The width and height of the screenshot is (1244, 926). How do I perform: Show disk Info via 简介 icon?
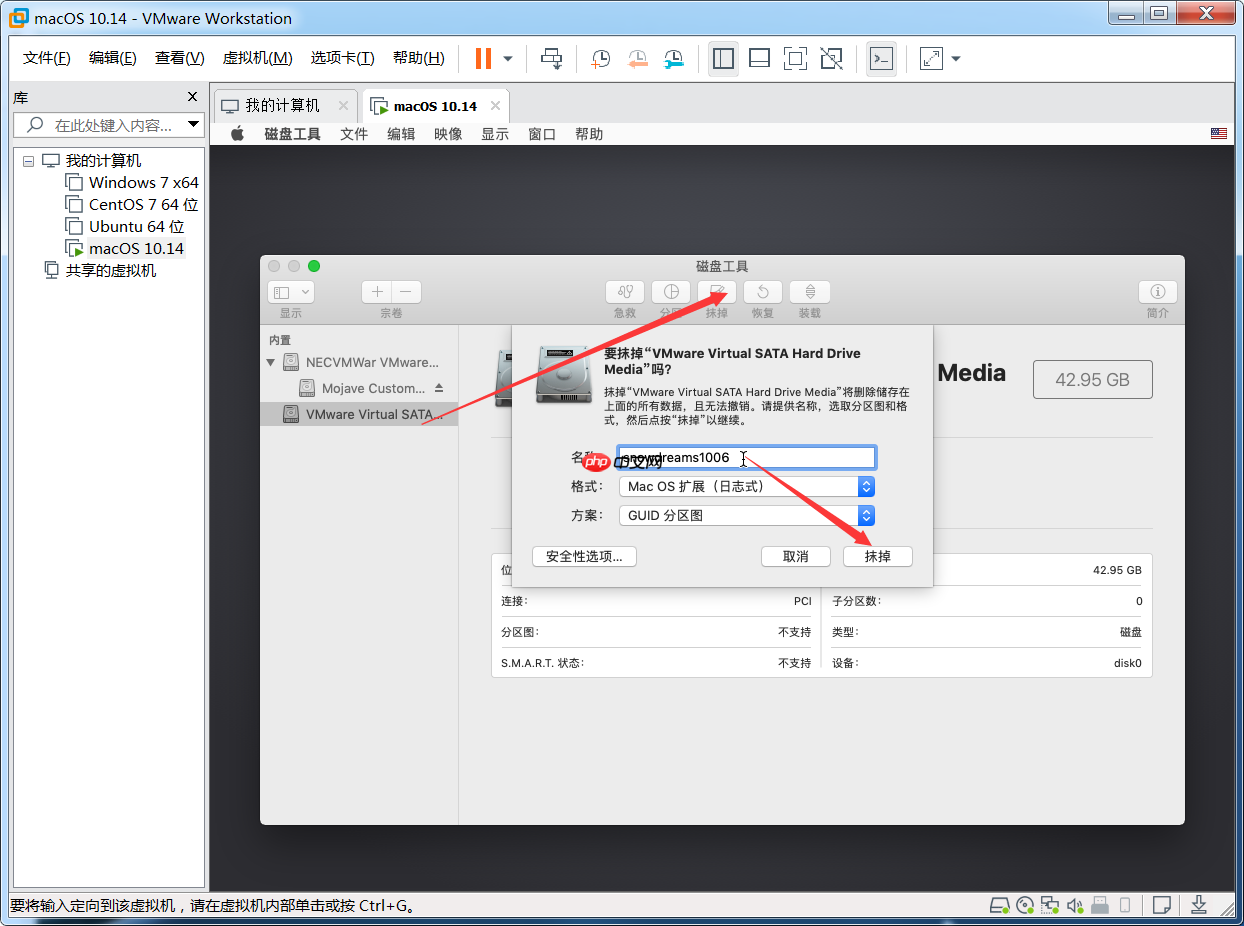tap(1157, 292)
